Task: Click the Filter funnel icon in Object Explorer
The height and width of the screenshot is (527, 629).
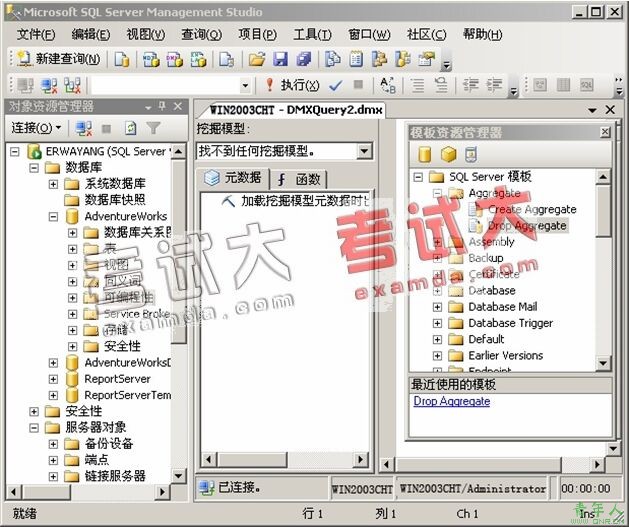Action: 153,128
